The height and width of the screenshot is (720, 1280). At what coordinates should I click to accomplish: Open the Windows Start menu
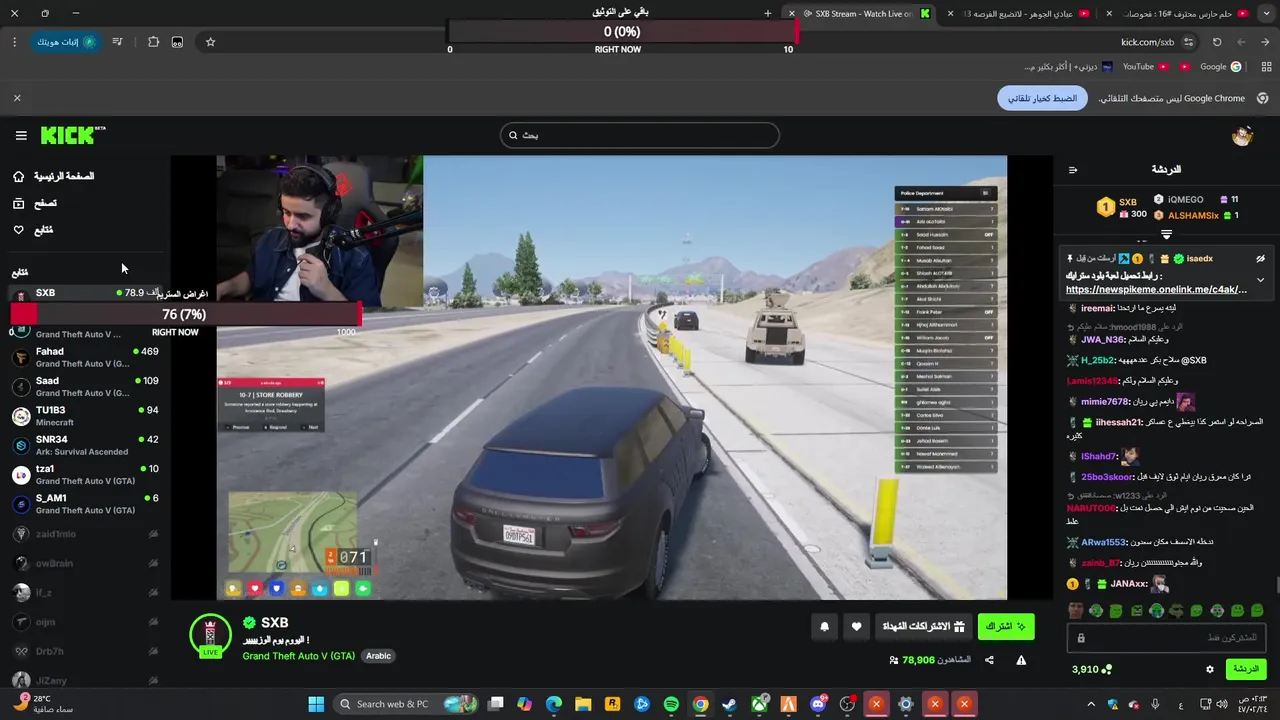tap(316, 704)
